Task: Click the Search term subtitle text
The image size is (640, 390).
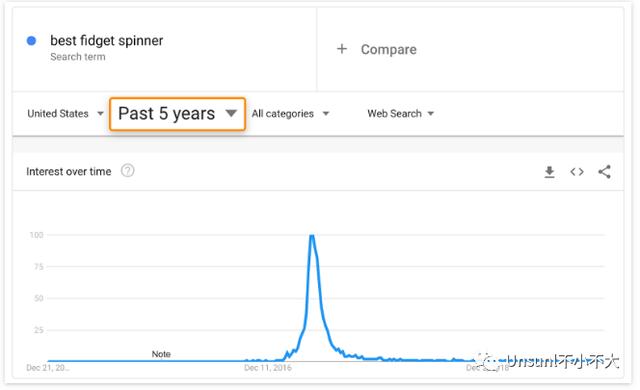Action: tap(78, 57)
